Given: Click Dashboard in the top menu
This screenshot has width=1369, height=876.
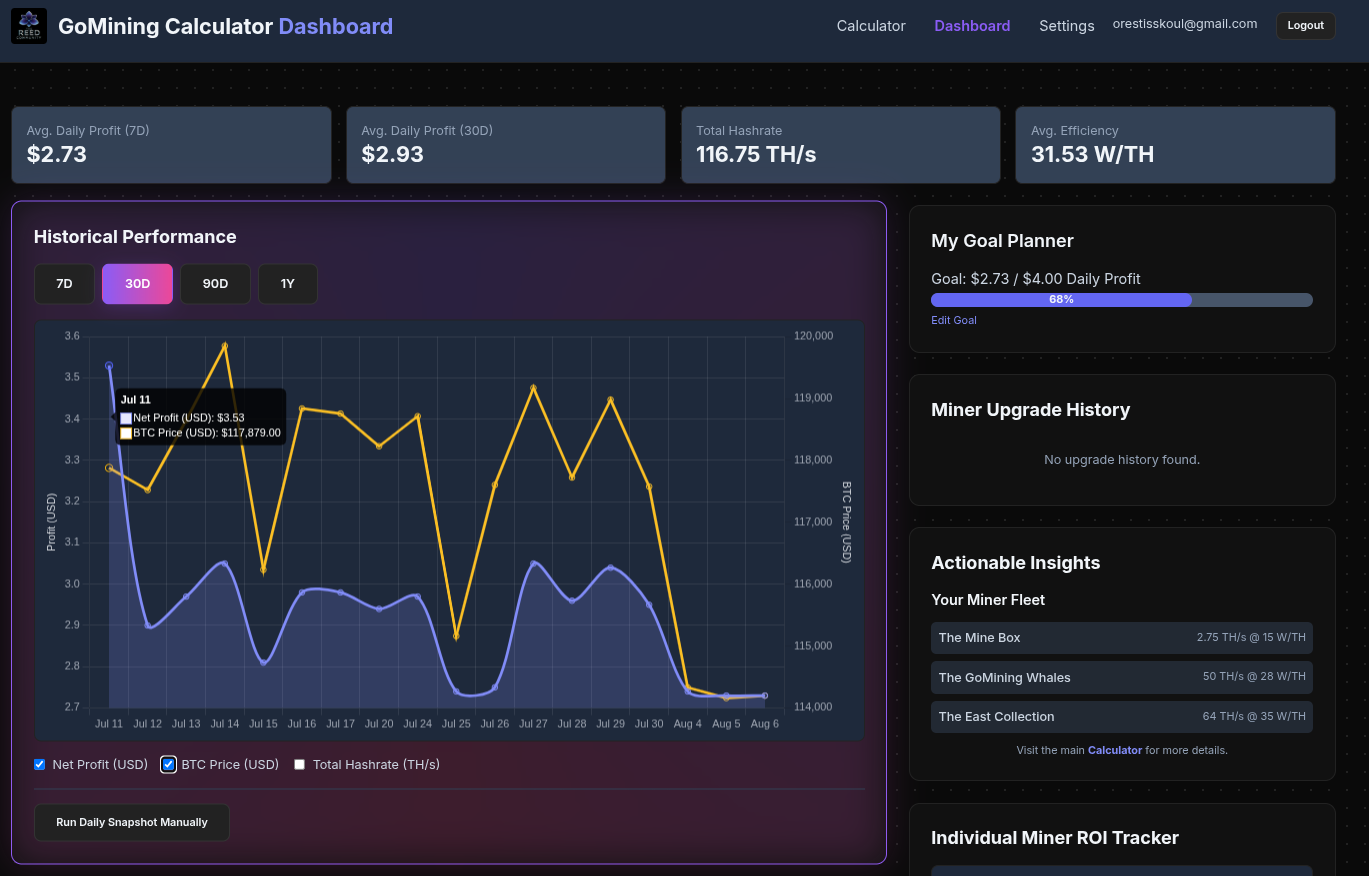Looking at the screenshot, I should [x=971, y=26].
